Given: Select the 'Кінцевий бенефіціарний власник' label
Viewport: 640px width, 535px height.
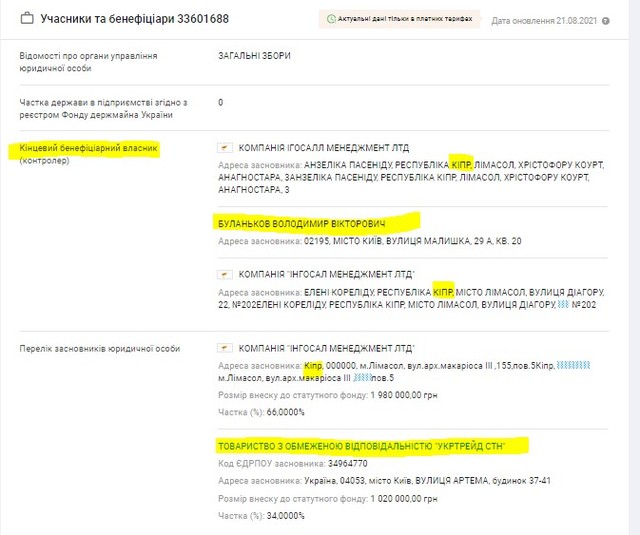Looking at the screenshot, I should click(x=87, y=148).
